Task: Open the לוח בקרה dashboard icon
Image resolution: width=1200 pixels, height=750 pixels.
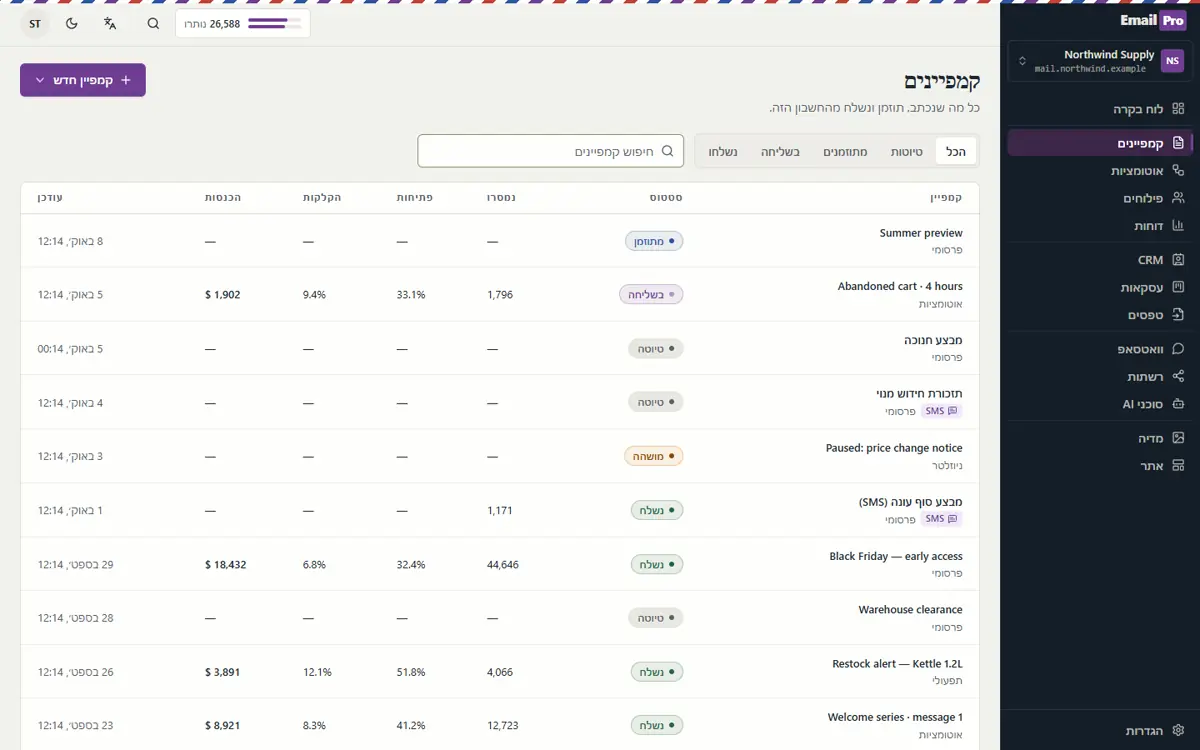Action: [1178, 109]
